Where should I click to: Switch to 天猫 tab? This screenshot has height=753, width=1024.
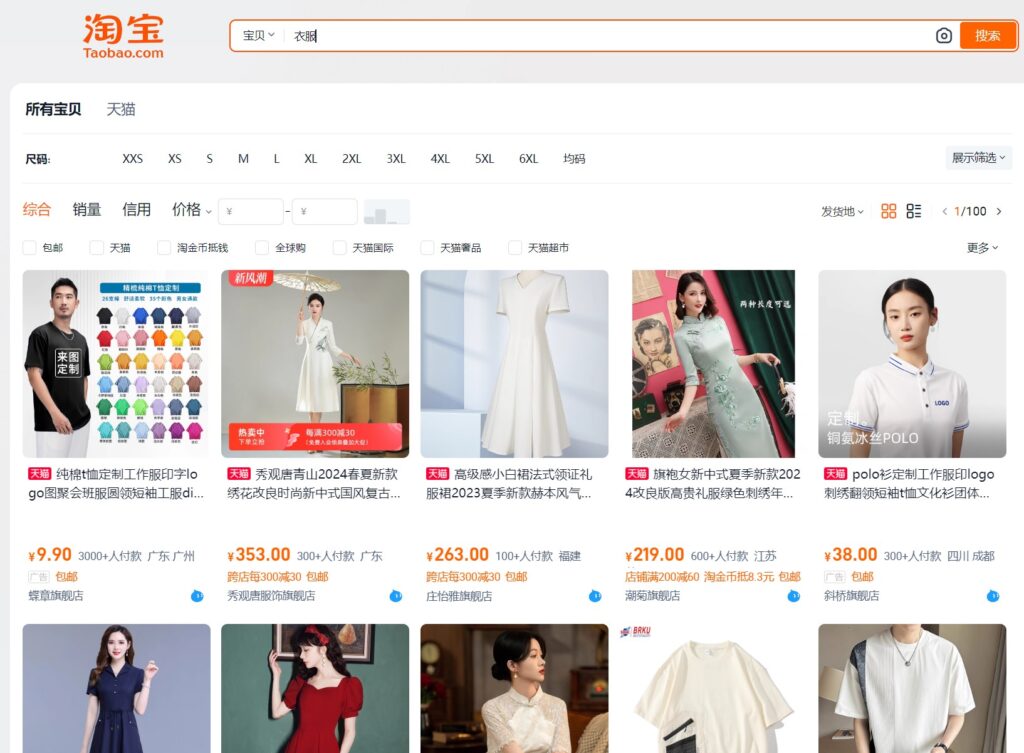(121, 109)
